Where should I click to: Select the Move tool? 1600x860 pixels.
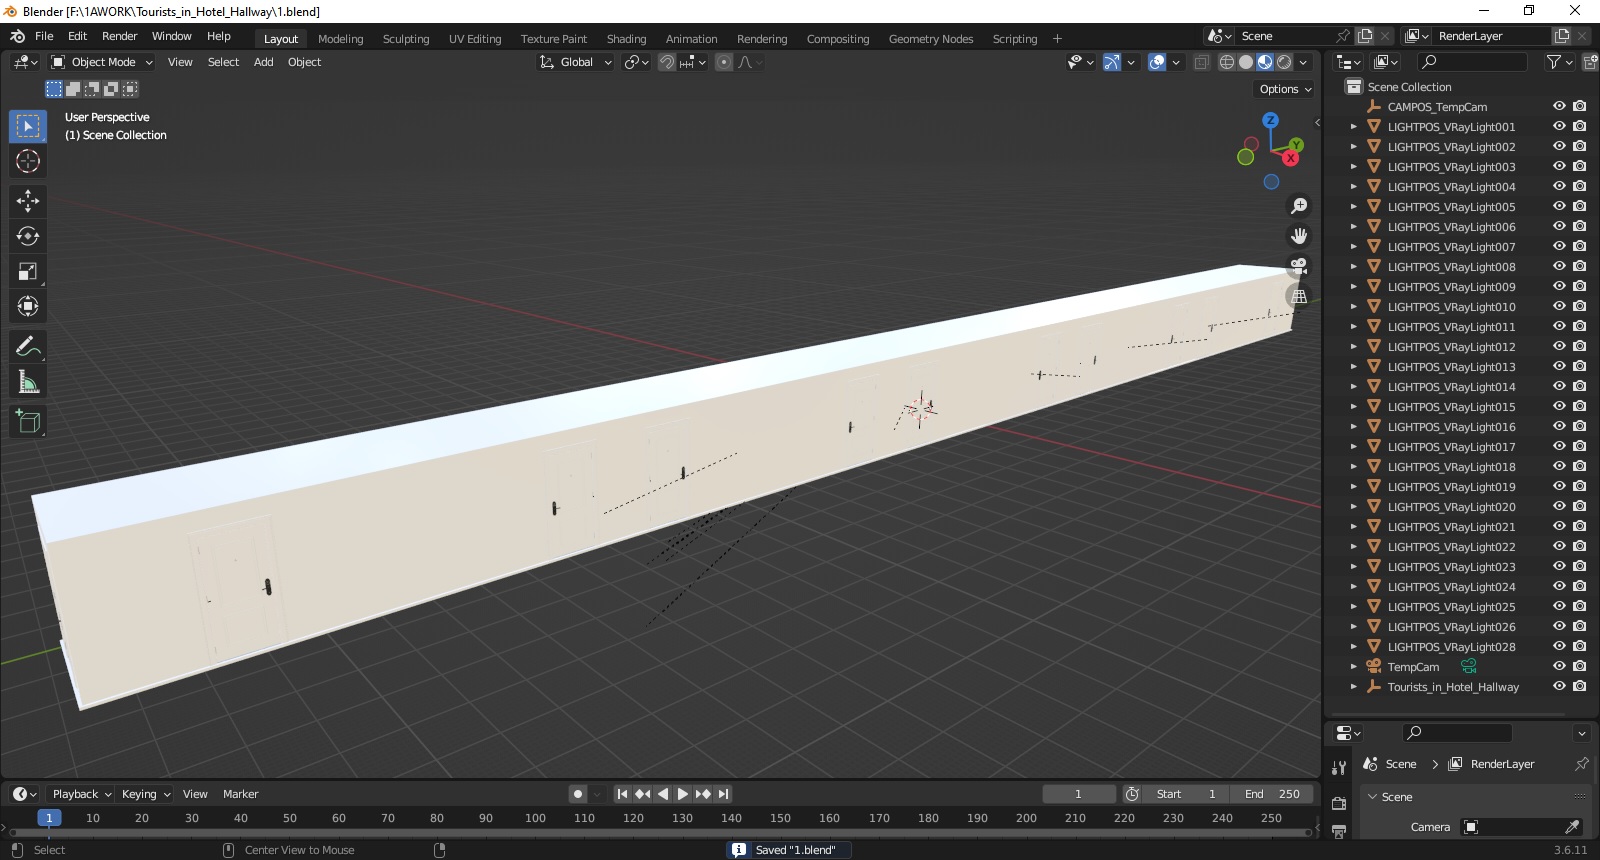(28, 201)
